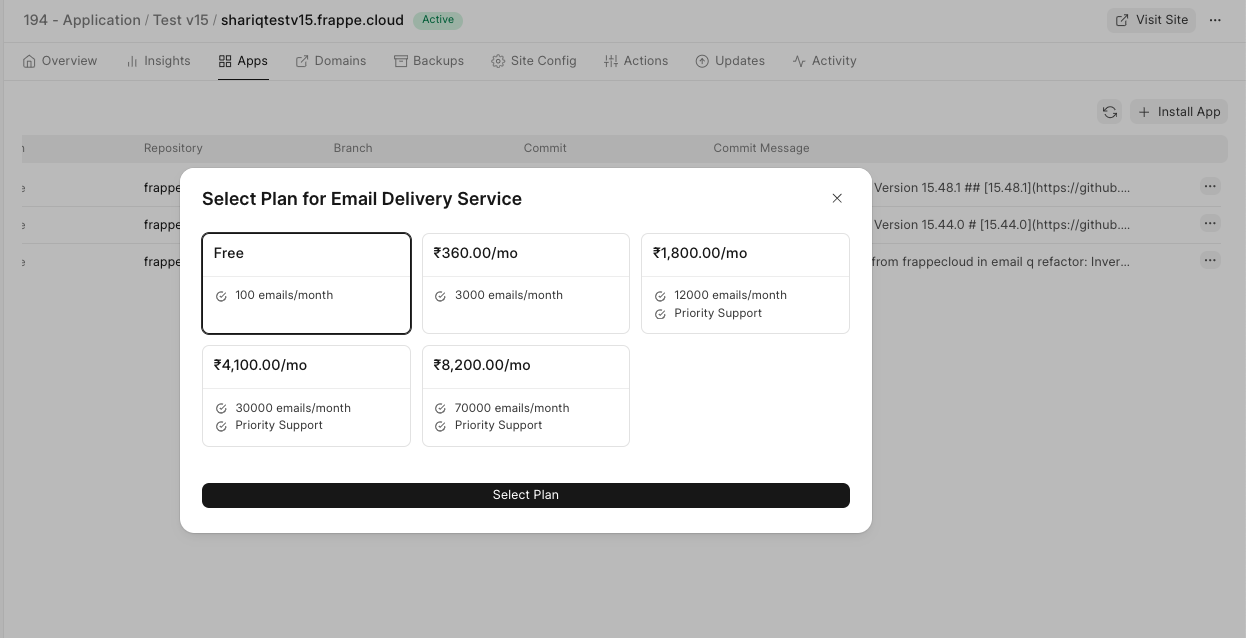Open site options three-dot menu in header
1246x638 pixels.
pyautogui.click(x=1215, y=20)
